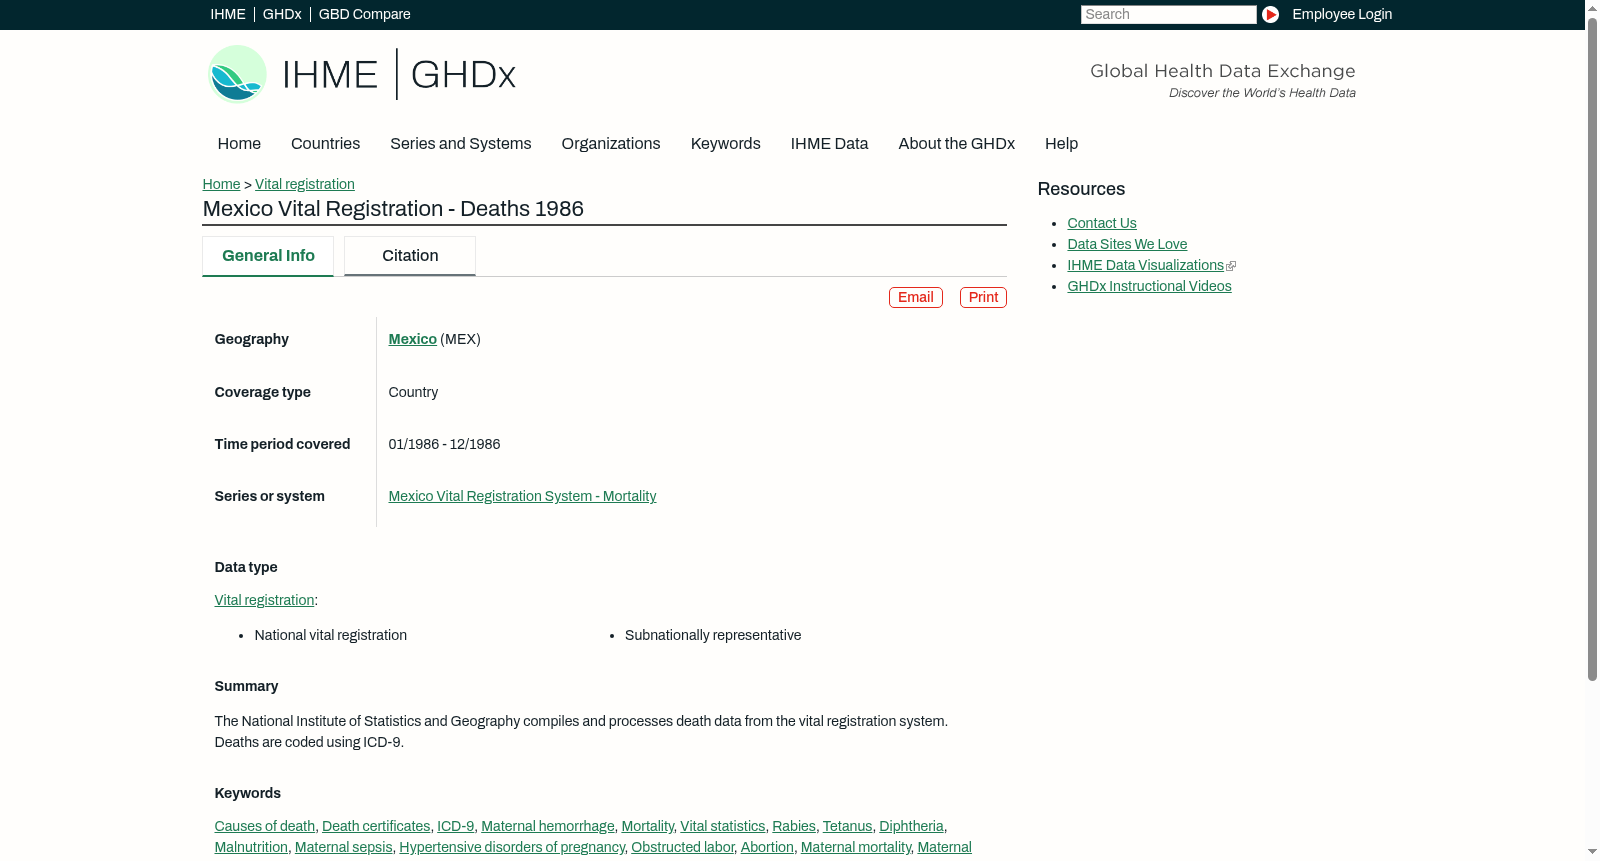Screen dimensions: 1600x861
Task: Click the ICD-9 keyword link
Action: tap(455, 826)
